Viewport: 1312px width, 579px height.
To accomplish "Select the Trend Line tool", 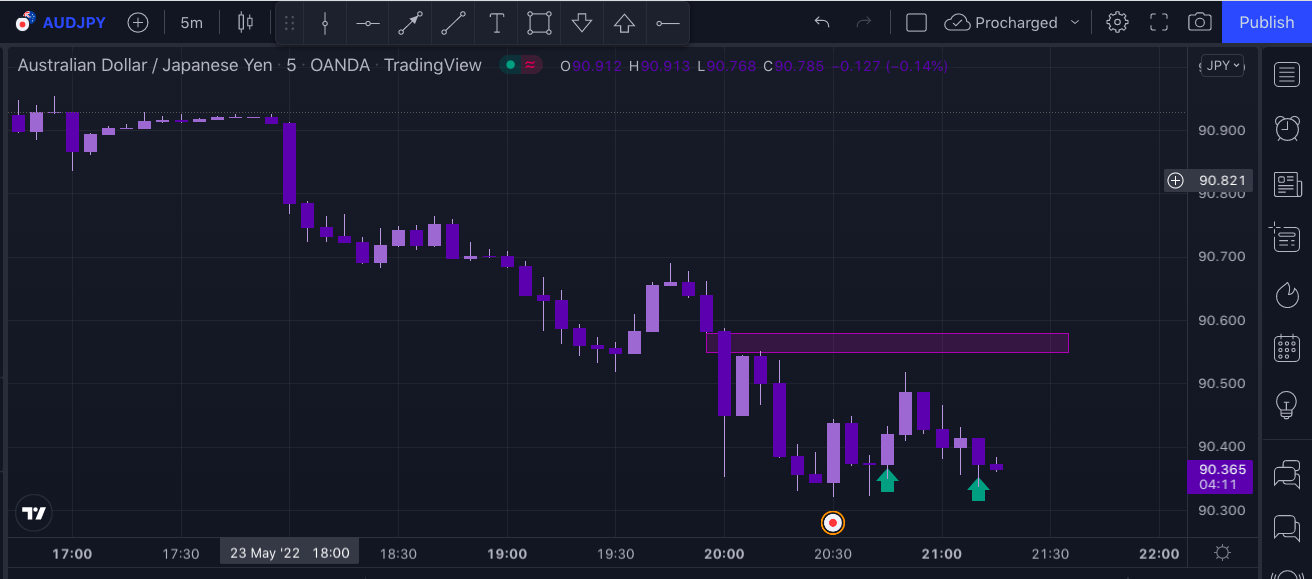I will click(453, 22).
